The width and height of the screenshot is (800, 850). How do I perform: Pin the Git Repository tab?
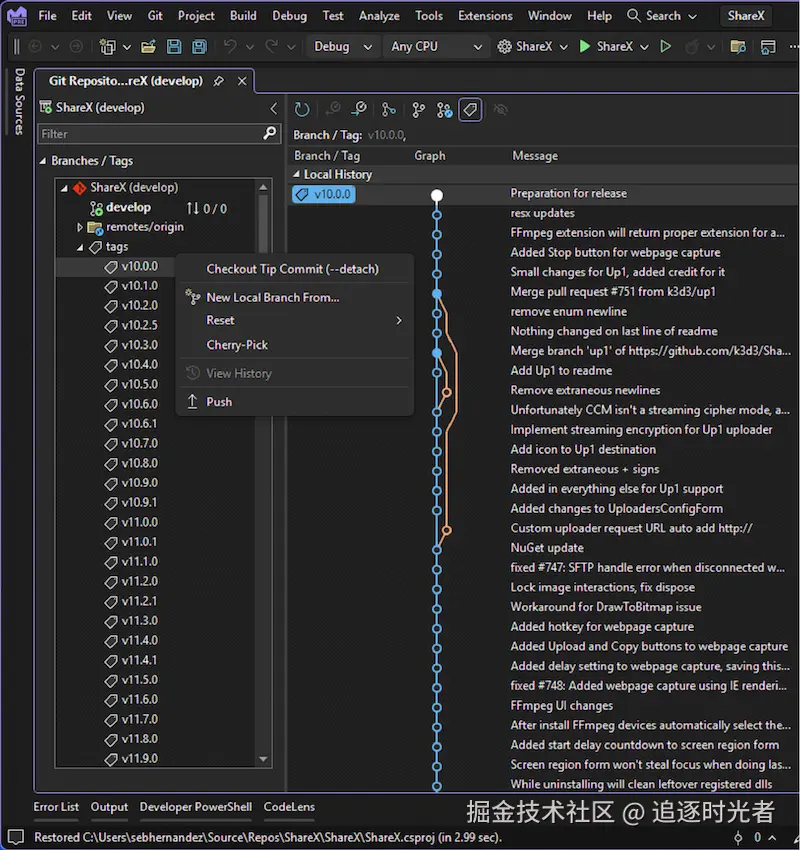tap(219, 81)
